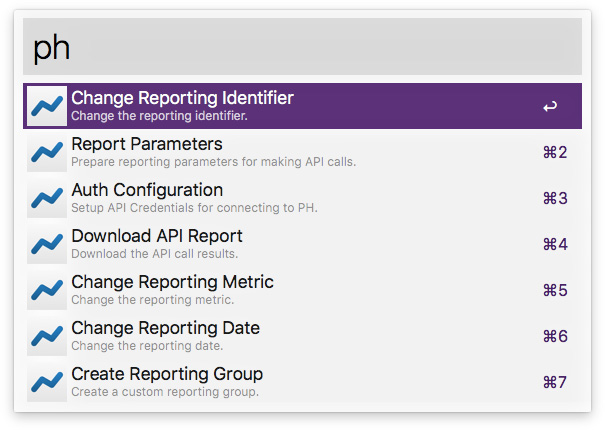Image resolution: width=605 pixels, height=430 pixels.
Task: Click the ⌘2 shortcut label
Action: coord(554,153)
